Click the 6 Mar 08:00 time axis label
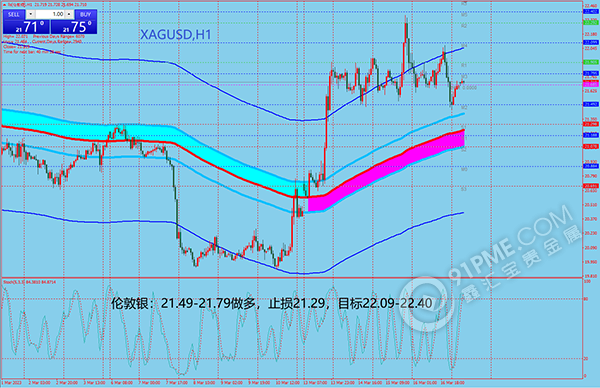 click(x=122, y=383)
